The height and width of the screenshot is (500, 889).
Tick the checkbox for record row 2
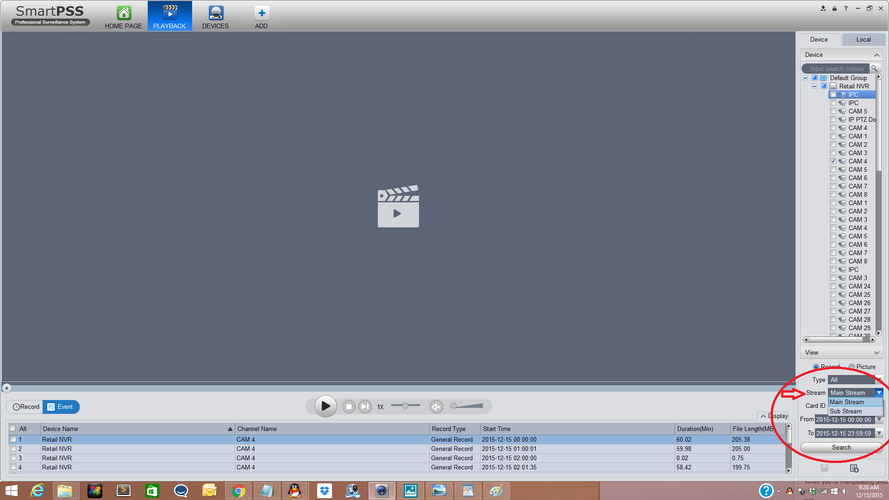point(12,448)
